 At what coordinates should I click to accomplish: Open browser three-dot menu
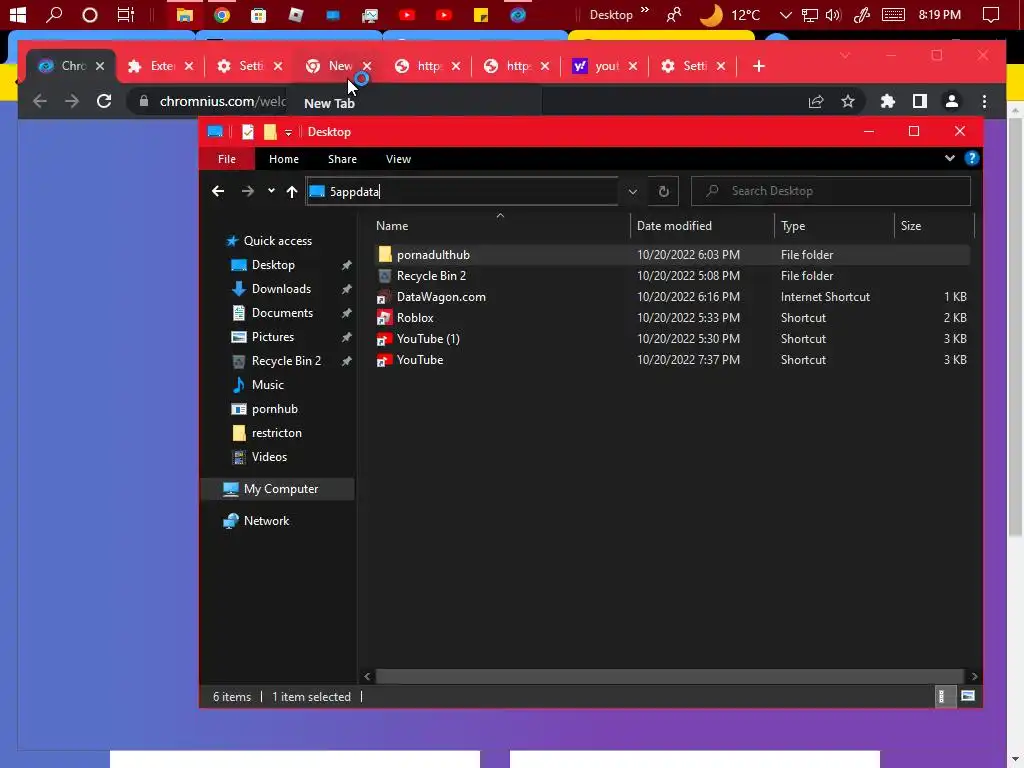984,101
